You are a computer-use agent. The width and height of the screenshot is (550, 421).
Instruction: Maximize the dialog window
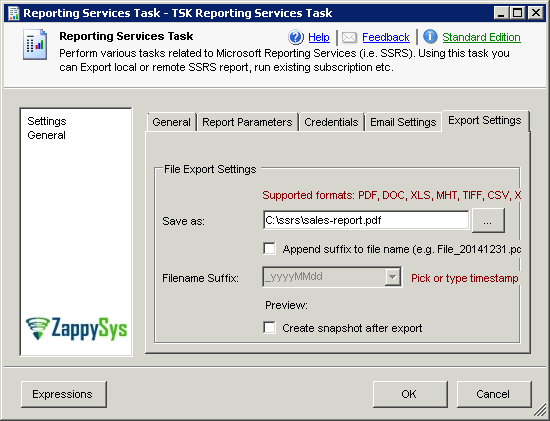(518, 13)
